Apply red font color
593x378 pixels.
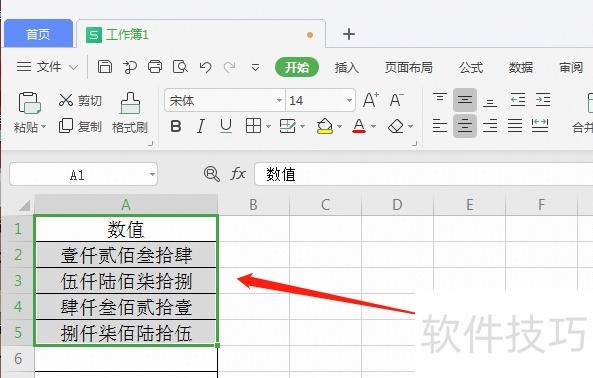(359, 126)
